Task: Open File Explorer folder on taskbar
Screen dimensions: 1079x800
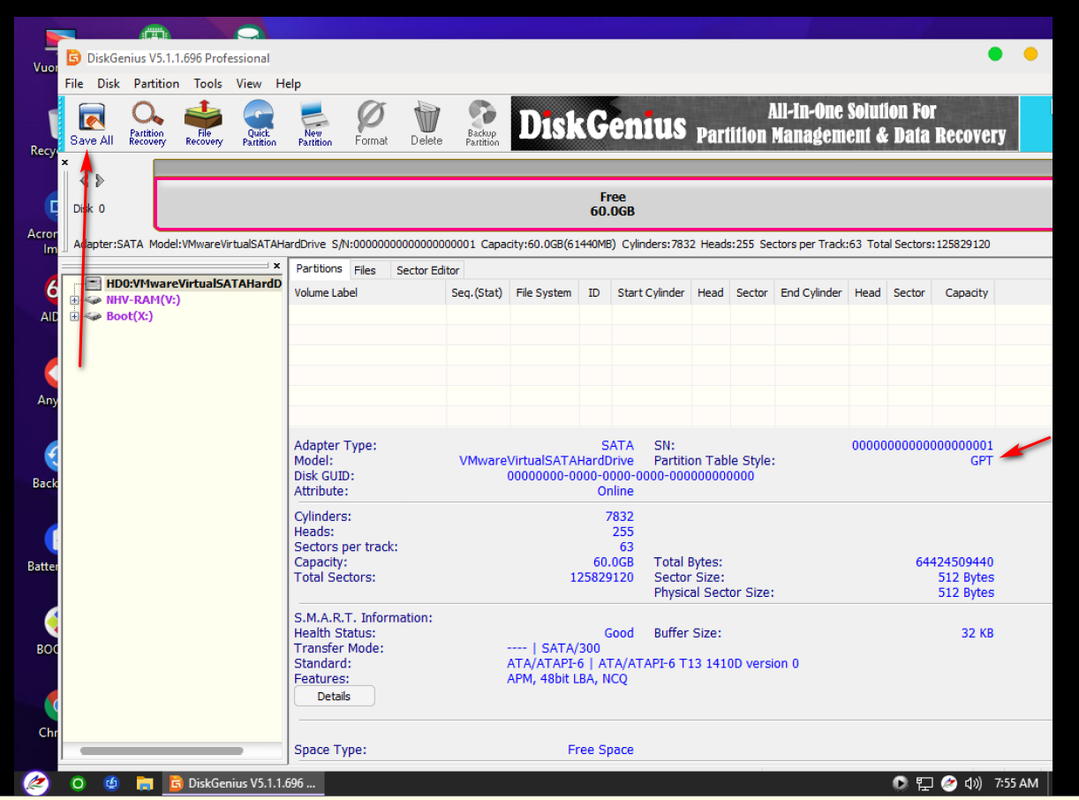Action: [144, 783]
